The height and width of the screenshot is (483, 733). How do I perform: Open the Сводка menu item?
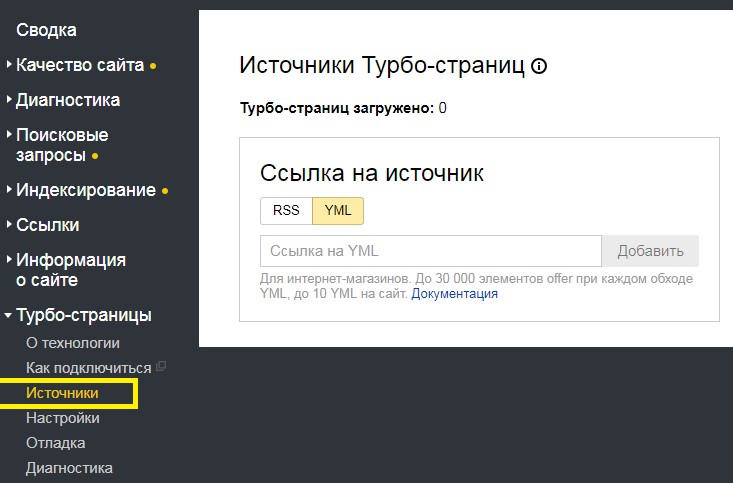[x=46, y=30]
